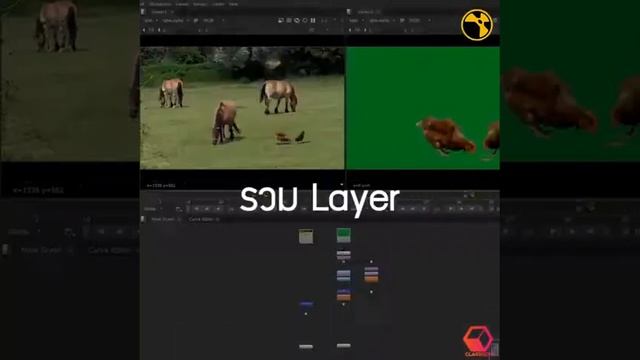Close the Curve Editor tab
640x360 pixels.
tap(218, 219)
